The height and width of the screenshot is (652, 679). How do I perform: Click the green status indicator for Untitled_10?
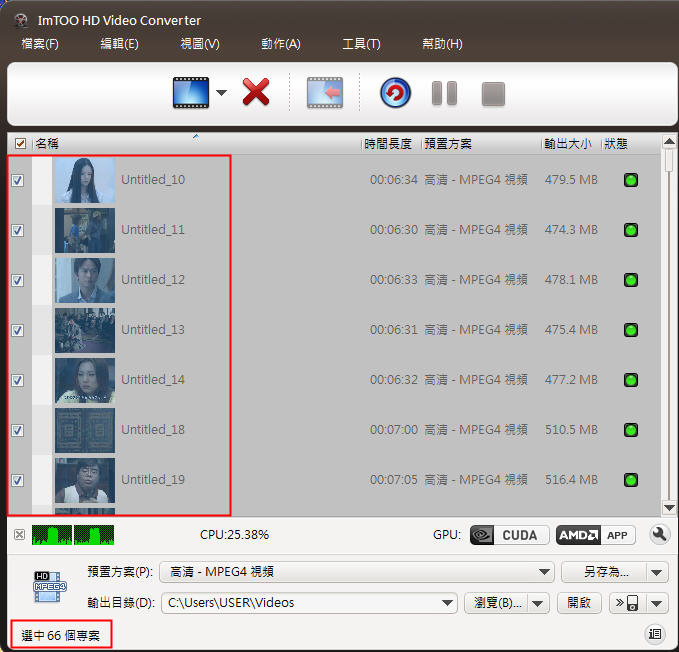point(631,180)
